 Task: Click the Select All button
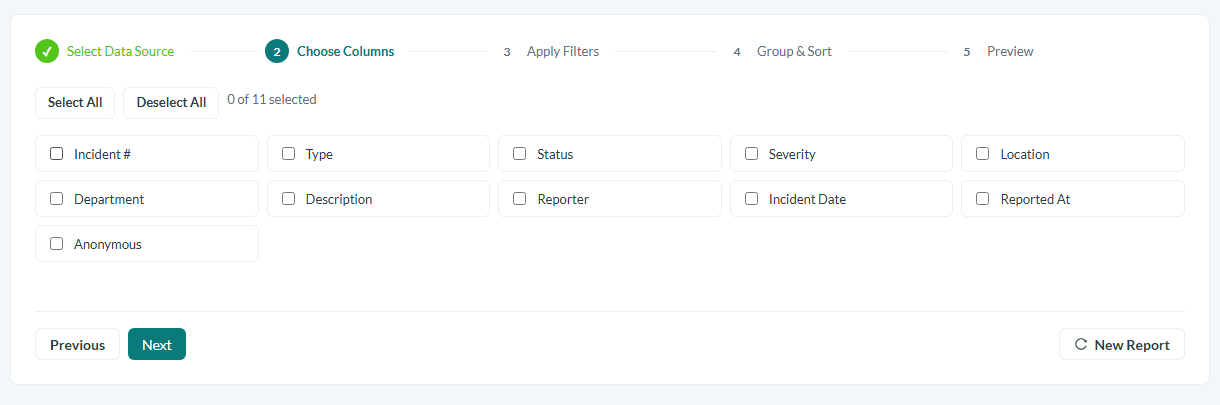click(x=75, y=103)
